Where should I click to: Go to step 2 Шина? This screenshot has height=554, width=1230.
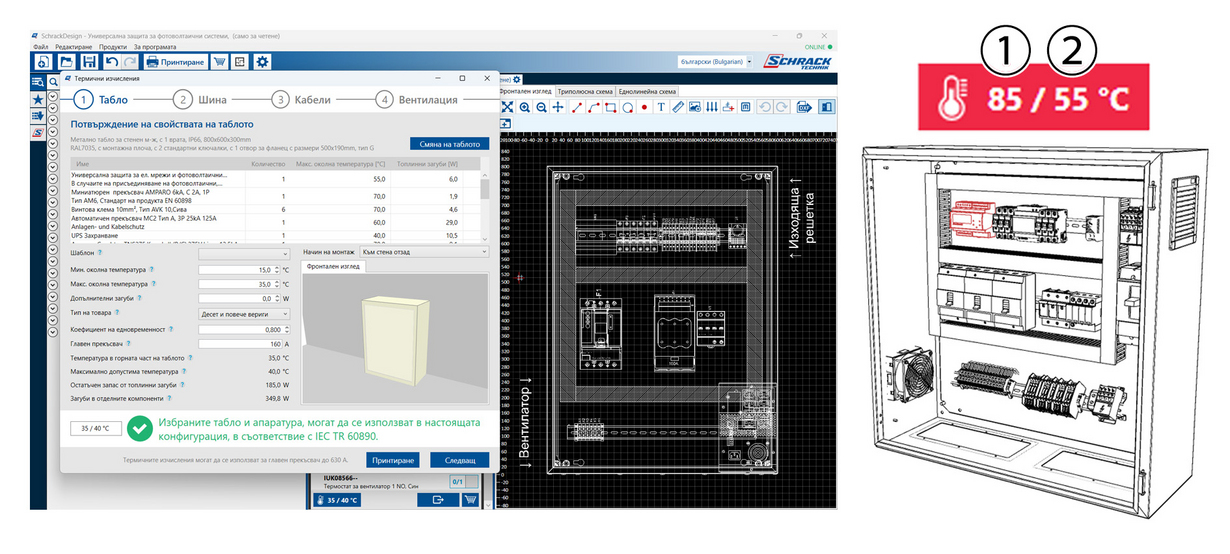(200, 100)
